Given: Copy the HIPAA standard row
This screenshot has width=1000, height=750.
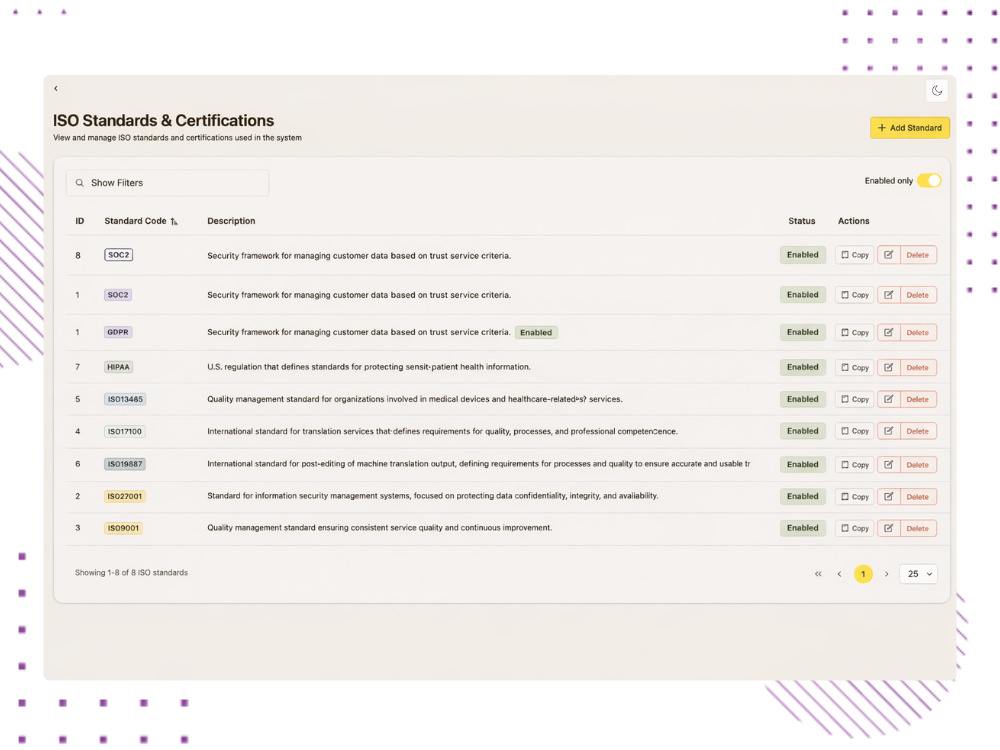Looking at the screenshot, I should 854,368.
